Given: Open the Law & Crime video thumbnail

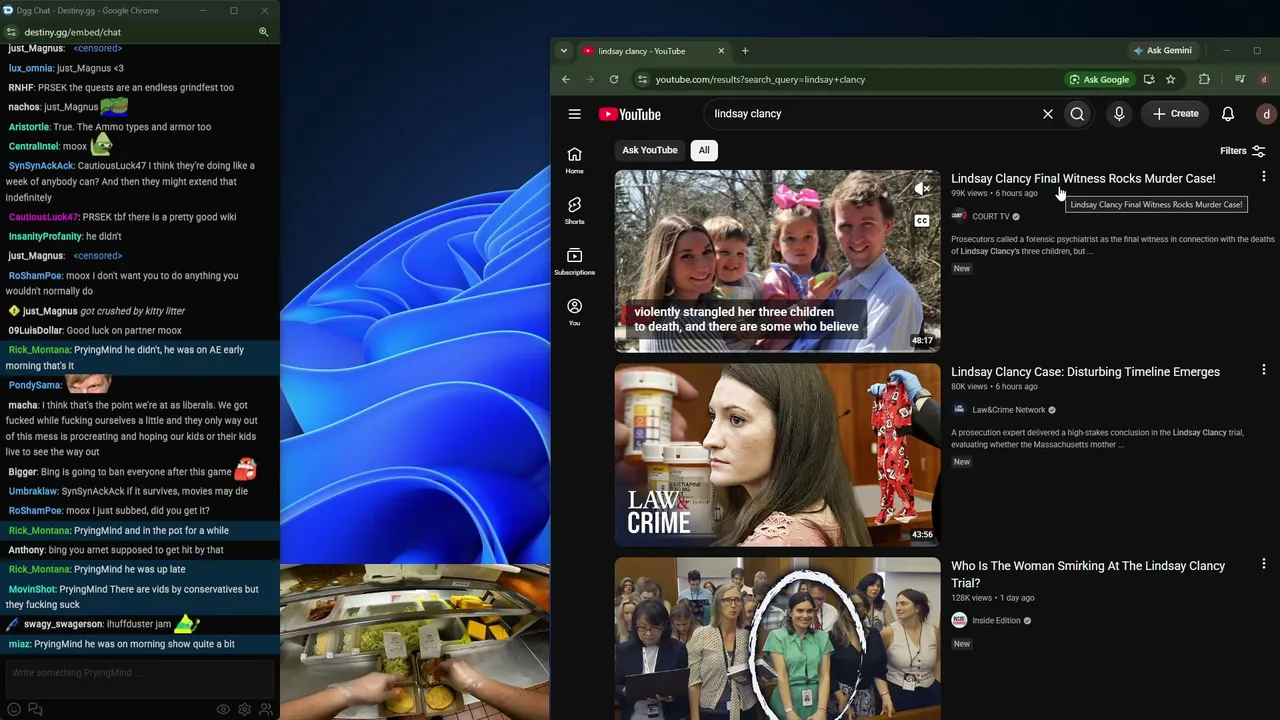Looking at the screenshot, I should point(778,455).
